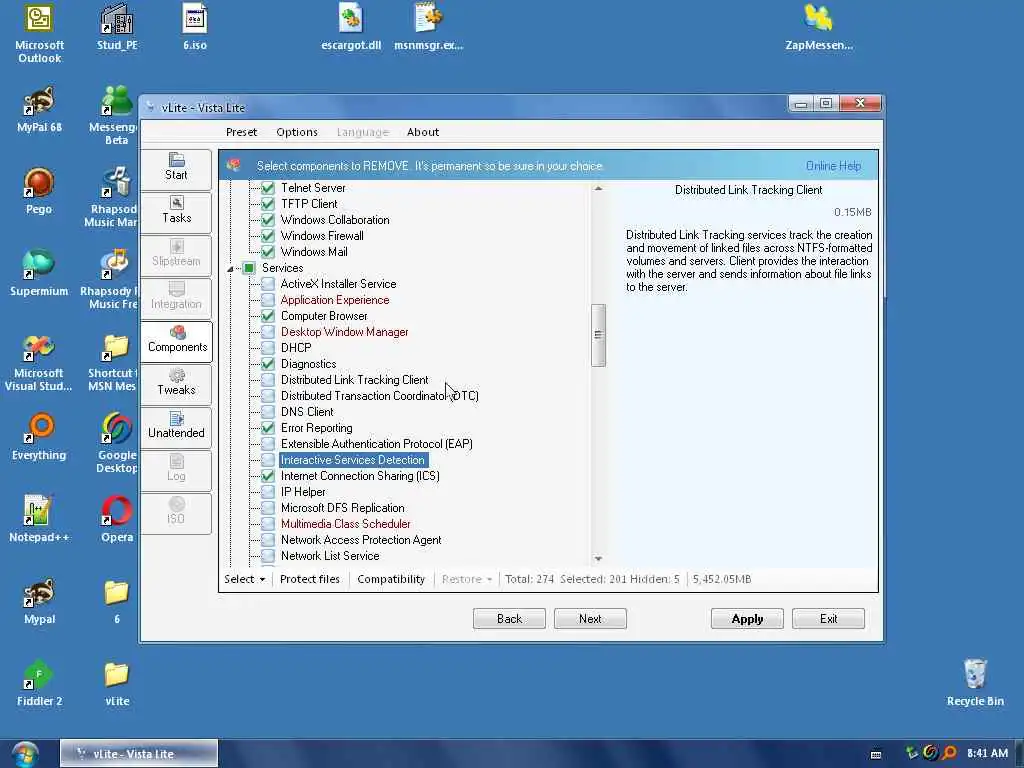Open the Options menu
The image size is (1024, 768).
click(296, 132)
